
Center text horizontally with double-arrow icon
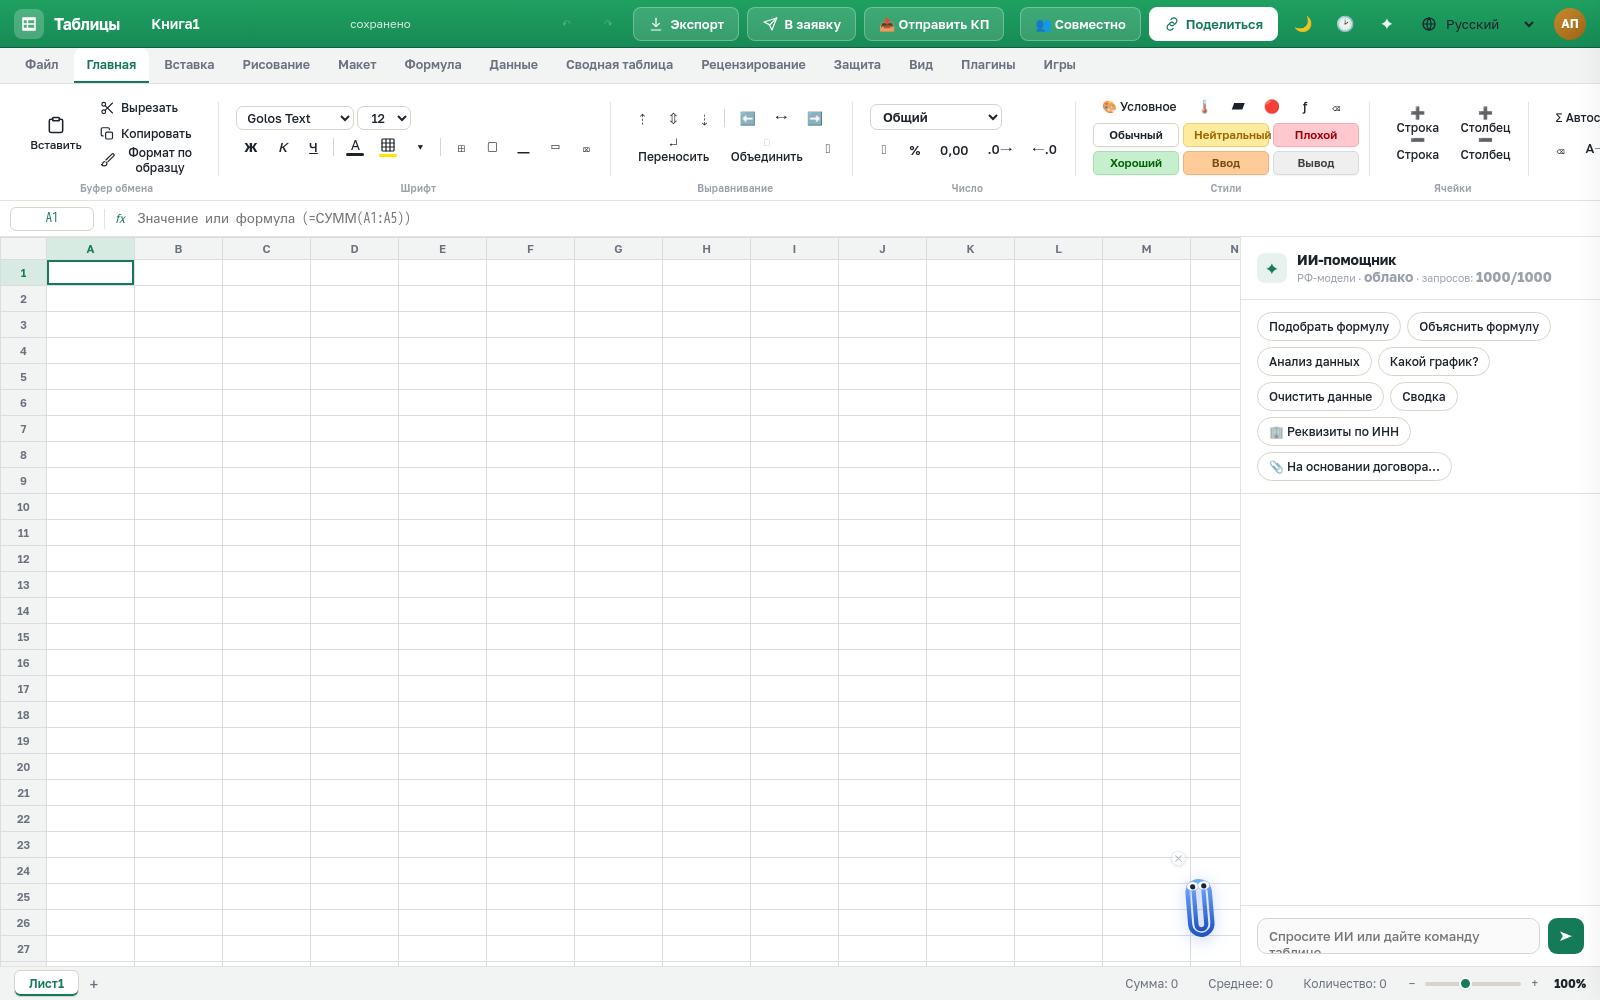[x=781, y=118]
